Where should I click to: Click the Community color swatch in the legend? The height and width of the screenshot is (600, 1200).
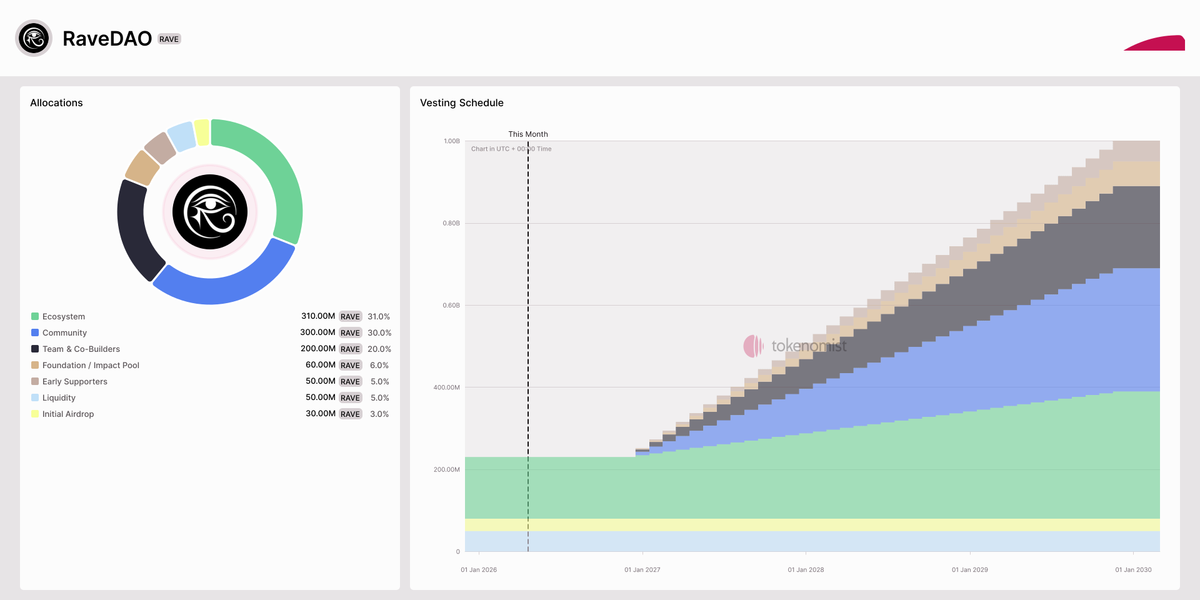click(34, 332)
